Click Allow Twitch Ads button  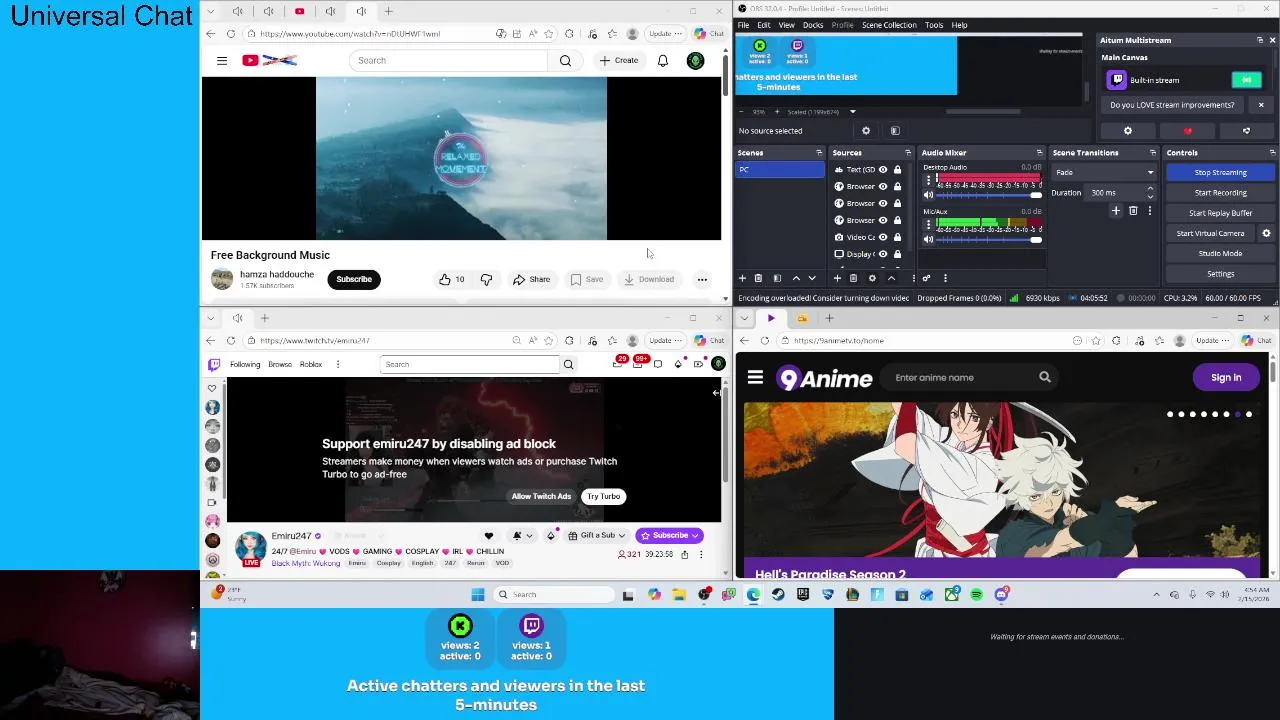coord(541,496)
